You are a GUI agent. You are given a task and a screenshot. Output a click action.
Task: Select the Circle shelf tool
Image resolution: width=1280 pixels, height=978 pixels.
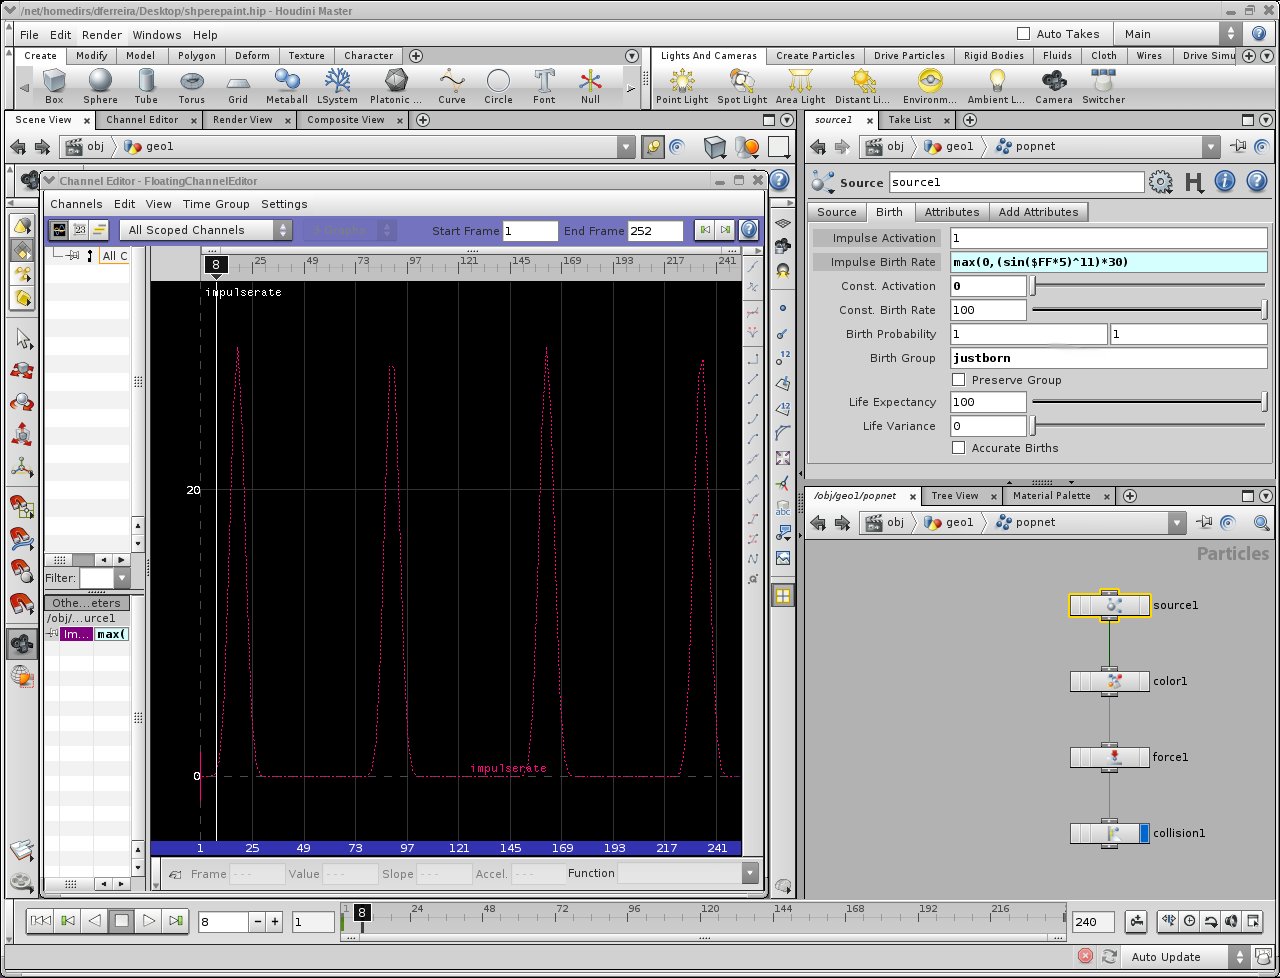498,86
